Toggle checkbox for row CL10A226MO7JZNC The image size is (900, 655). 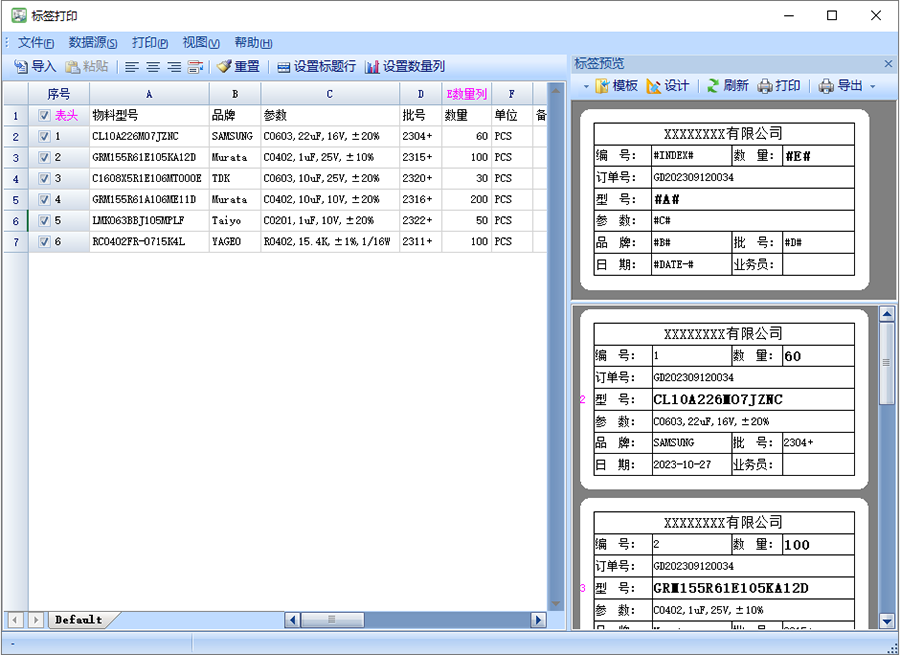point(44,137)
